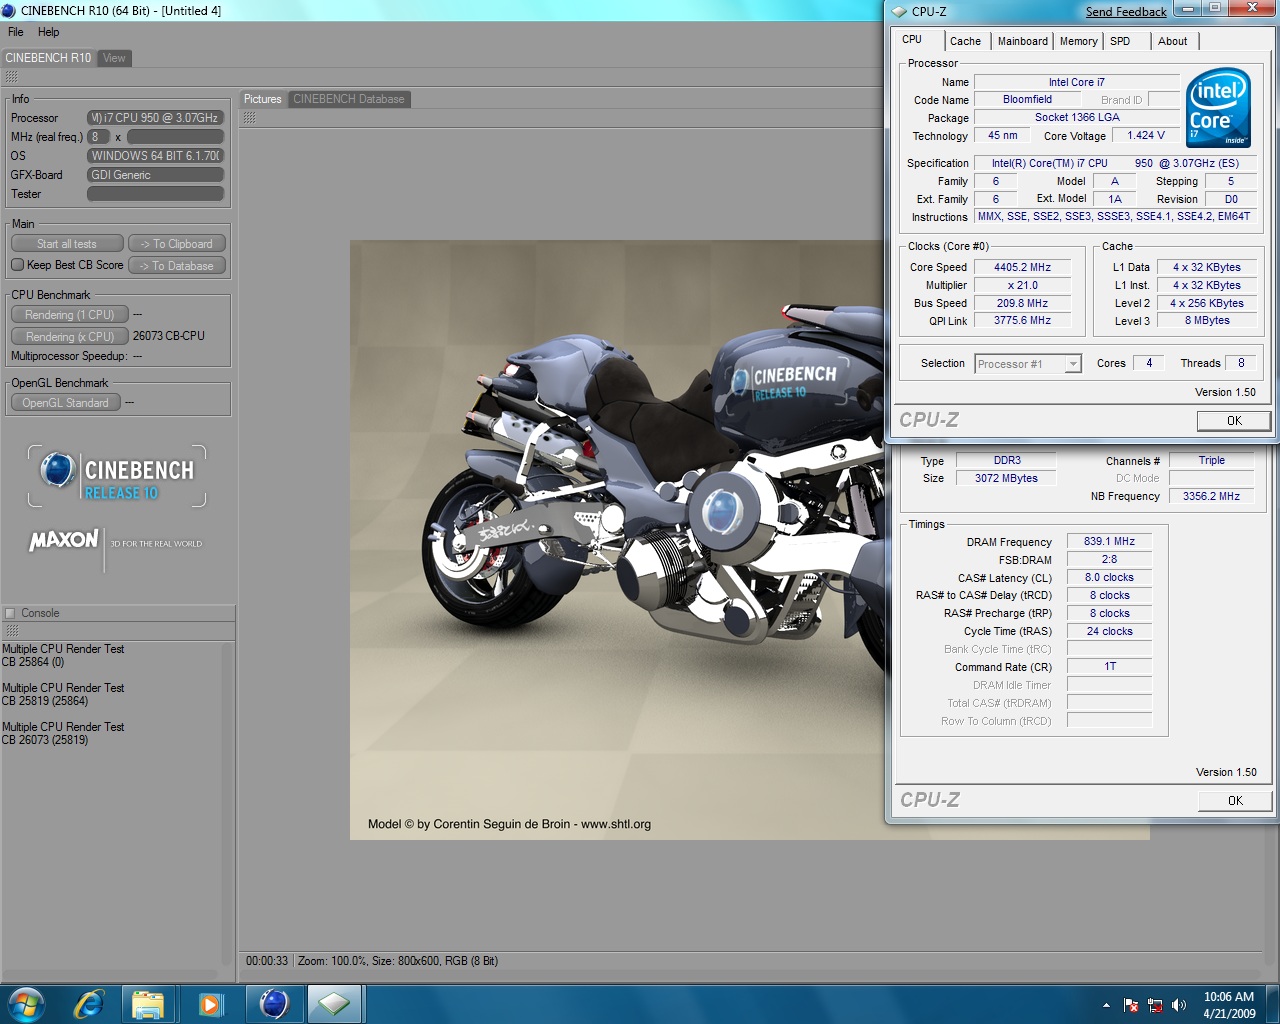
Task: Click Core Voltage value 1.424 V
Action: click(1146, 136)
